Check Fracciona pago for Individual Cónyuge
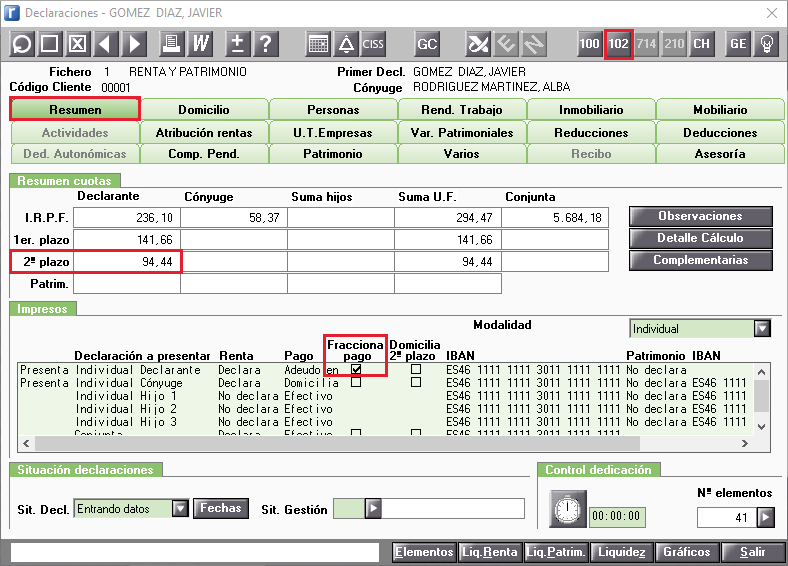Screen dimensions: 788x566 tap(356, 383)
